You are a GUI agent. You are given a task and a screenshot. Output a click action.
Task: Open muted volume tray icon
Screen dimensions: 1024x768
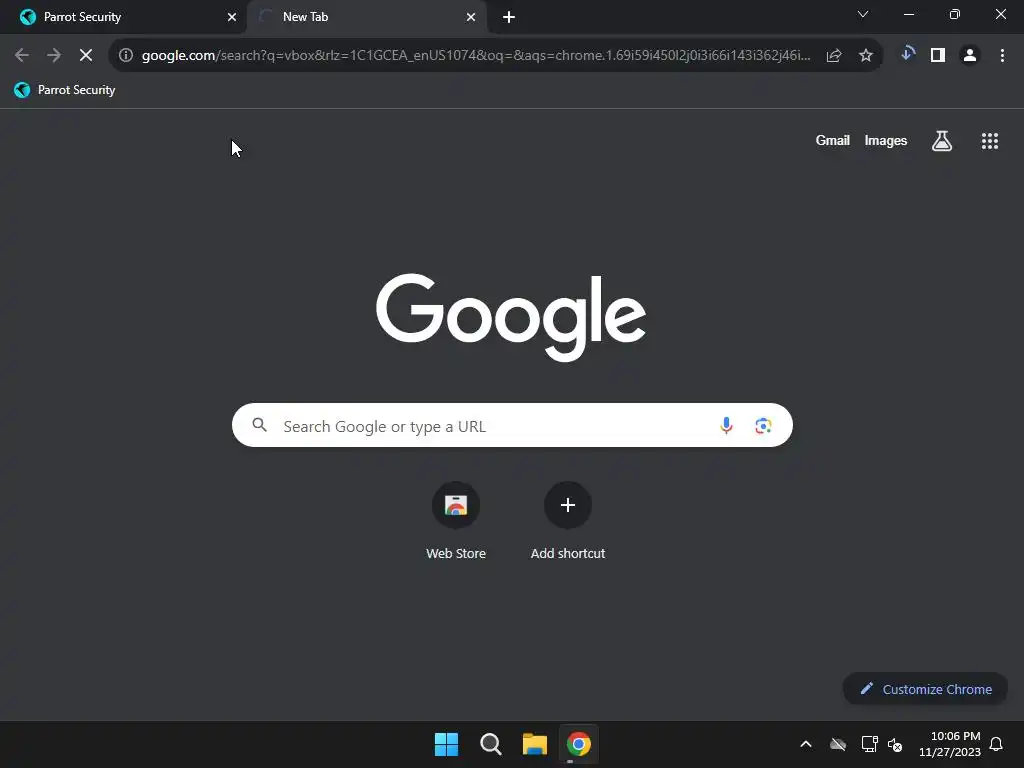(x=895, y=744)
